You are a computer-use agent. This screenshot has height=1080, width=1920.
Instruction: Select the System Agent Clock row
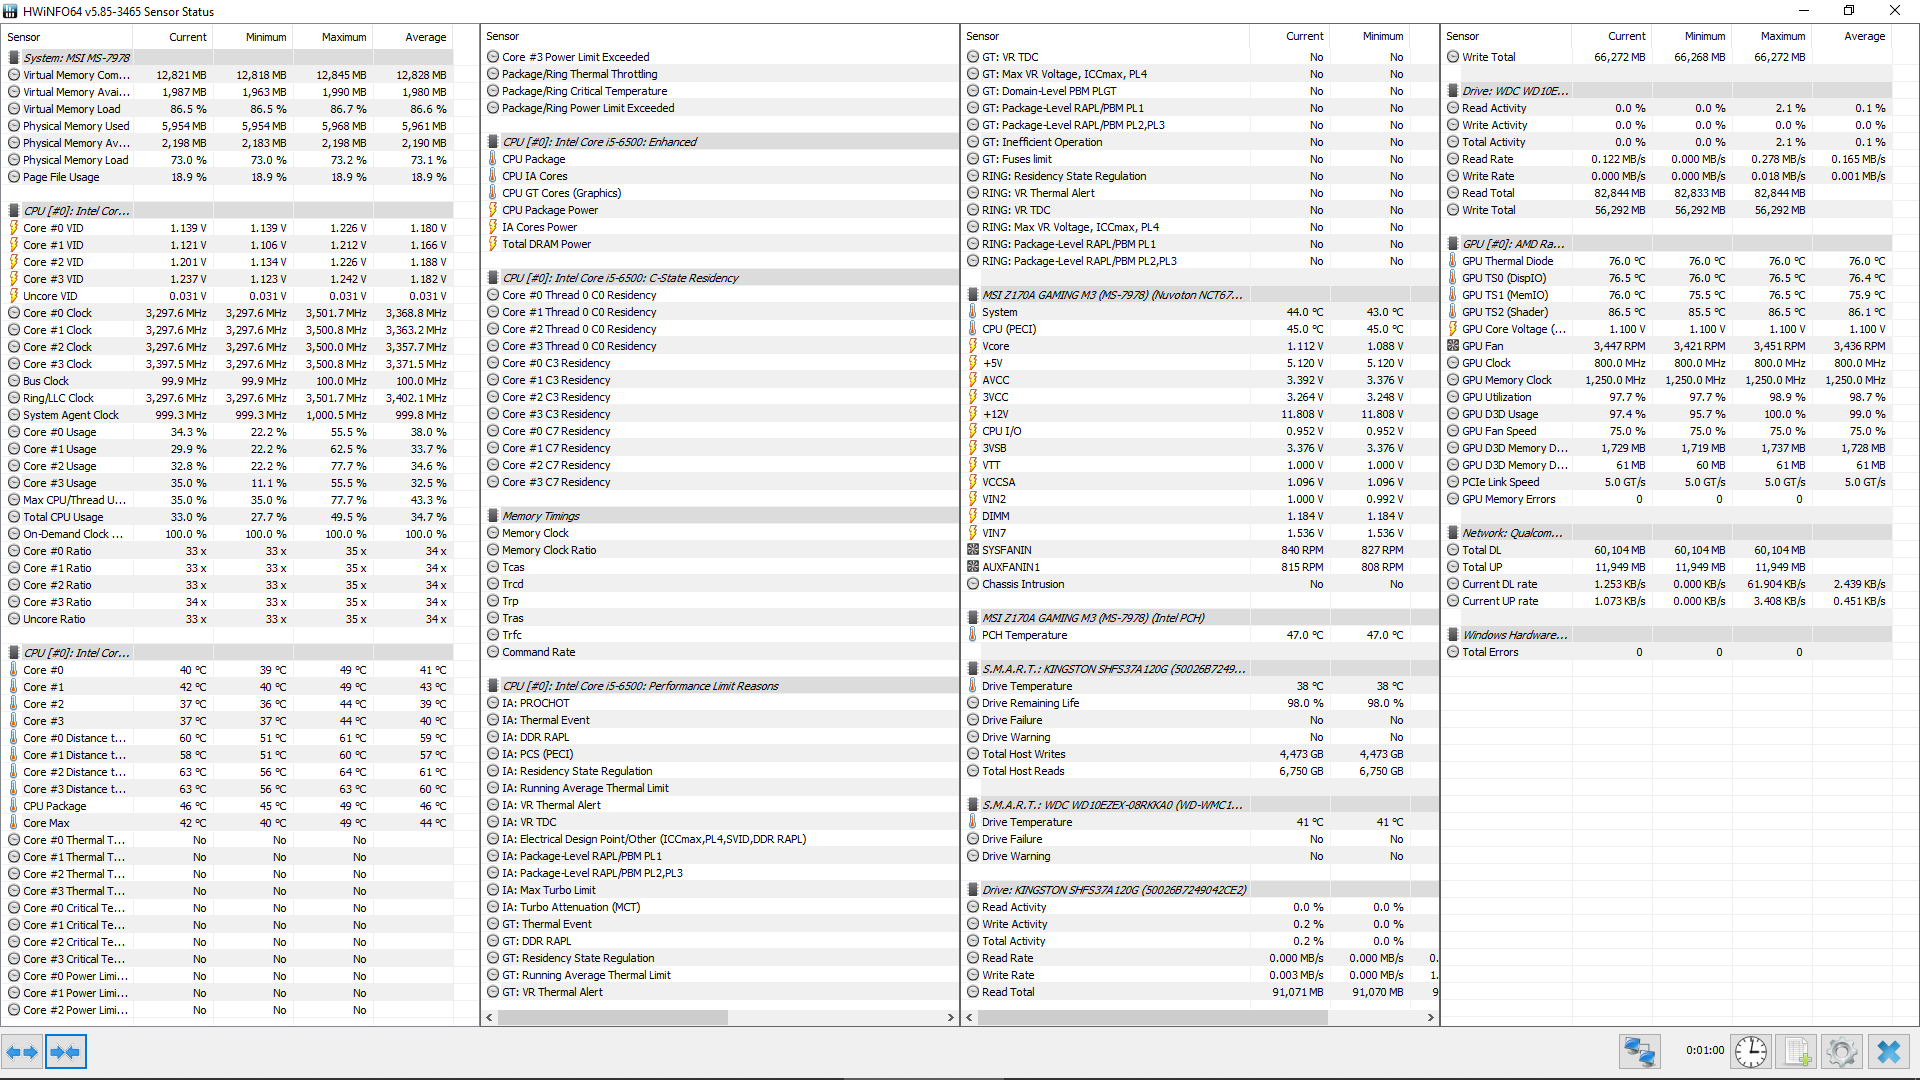[x=229, y=415]
